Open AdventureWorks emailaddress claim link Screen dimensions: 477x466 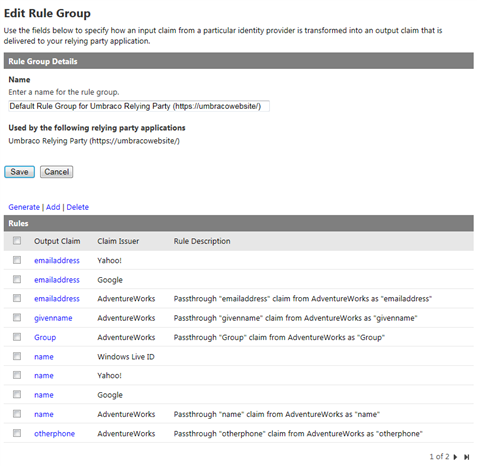click(57, 299)
